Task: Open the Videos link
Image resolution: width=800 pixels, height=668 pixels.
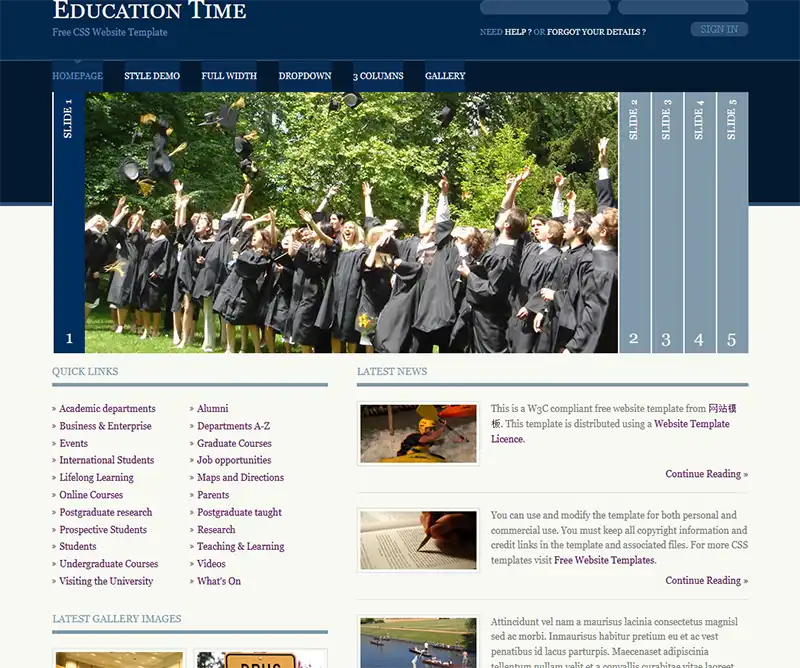Action: click(211, 564)
